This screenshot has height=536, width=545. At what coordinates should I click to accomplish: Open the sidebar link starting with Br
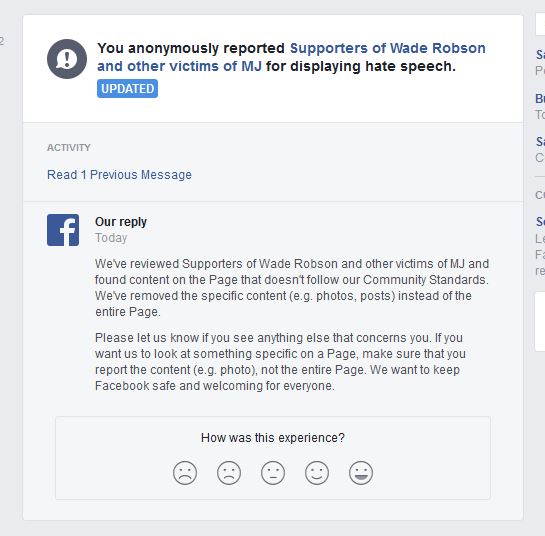[x=540, y=98]
